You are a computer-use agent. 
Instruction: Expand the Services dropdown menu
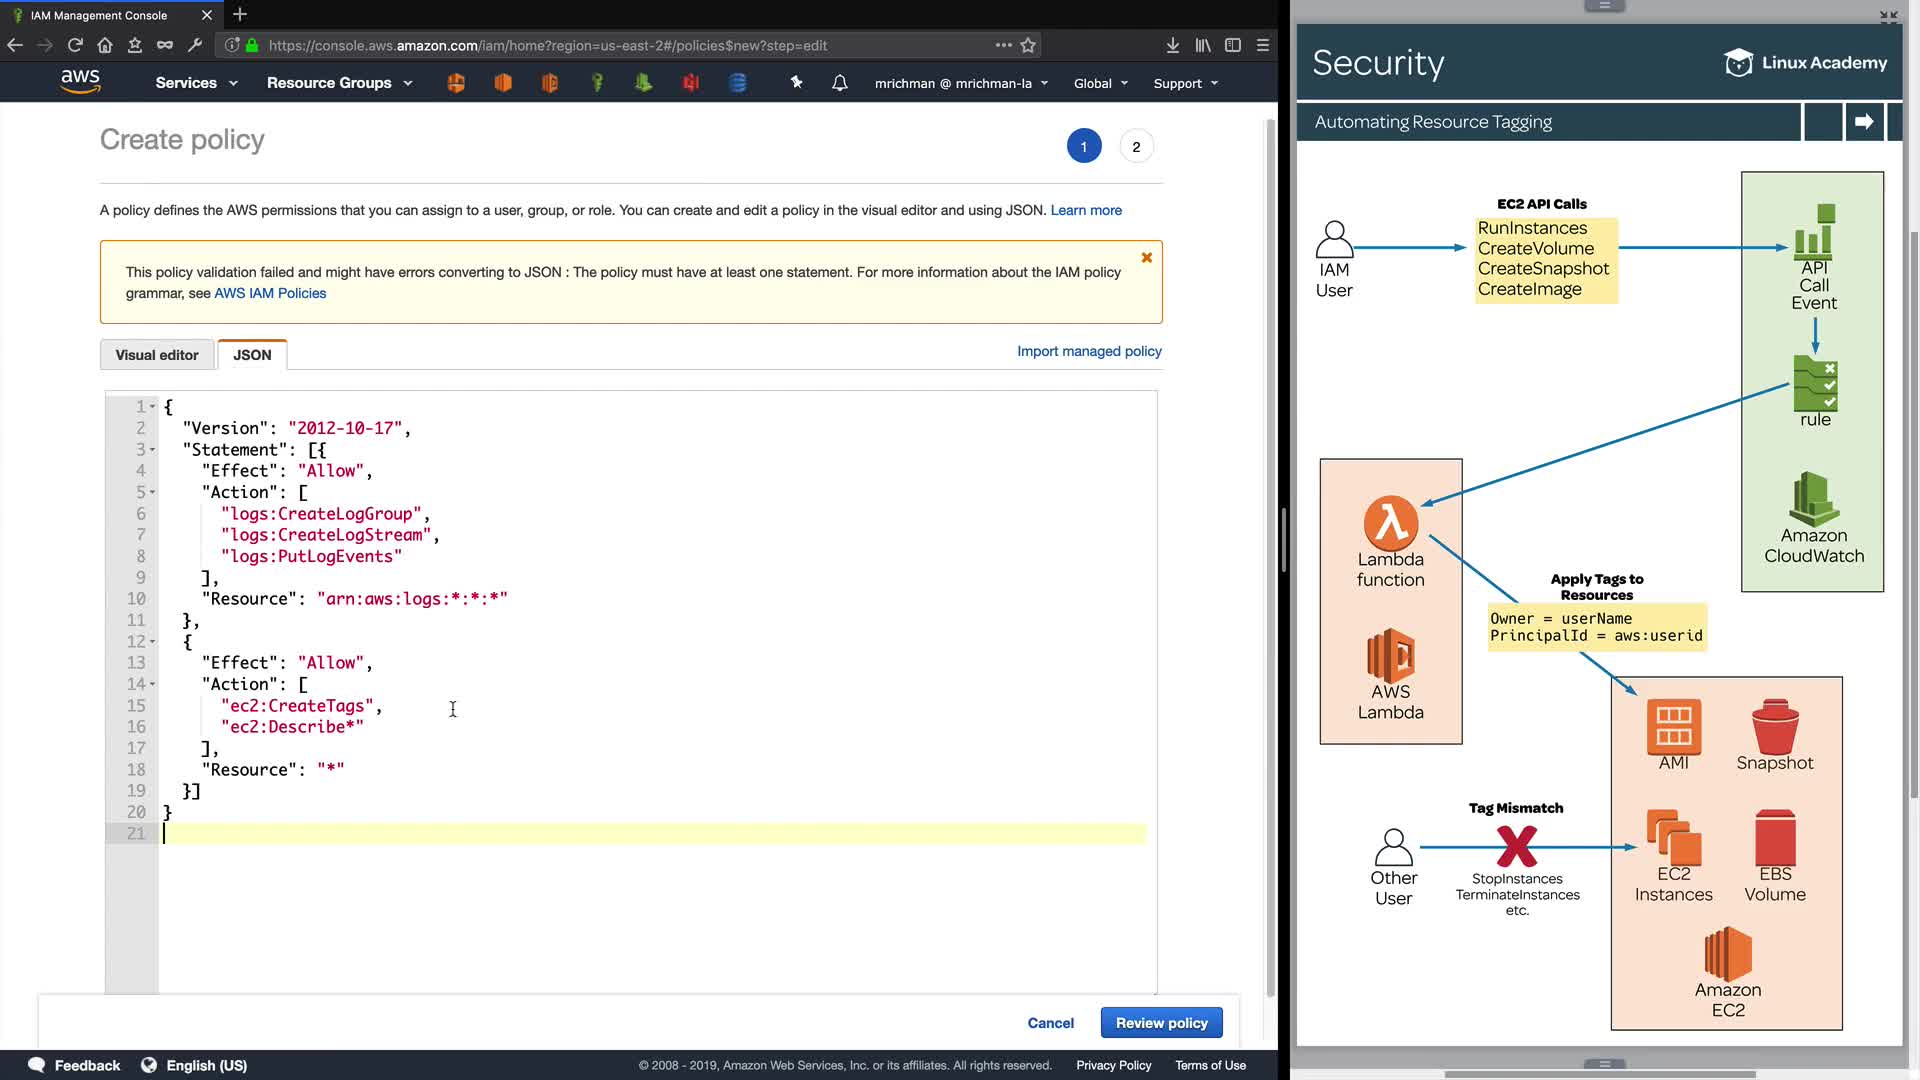[x=197, y=83]
